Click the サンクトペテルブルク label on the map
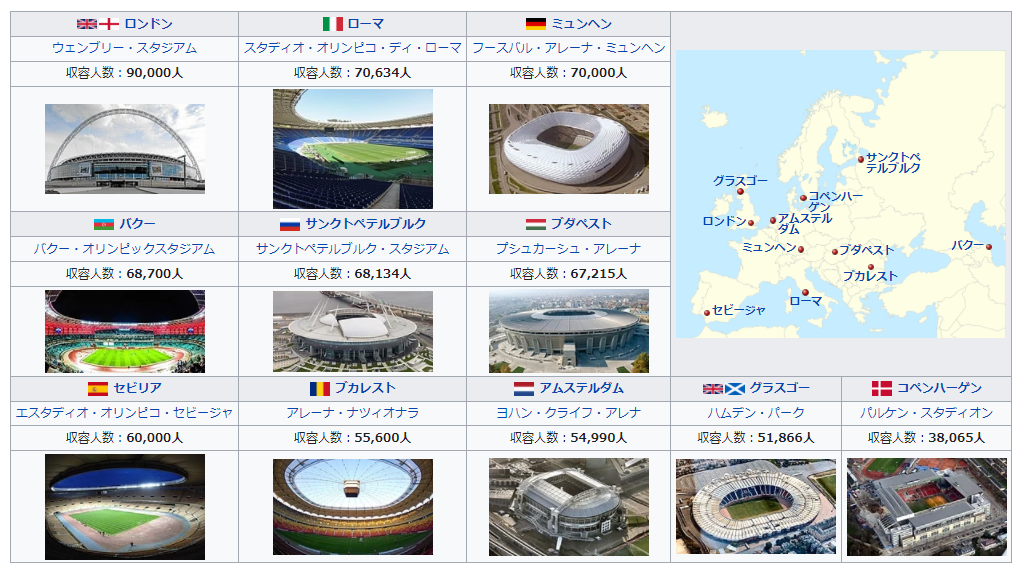 click(893, 162)
